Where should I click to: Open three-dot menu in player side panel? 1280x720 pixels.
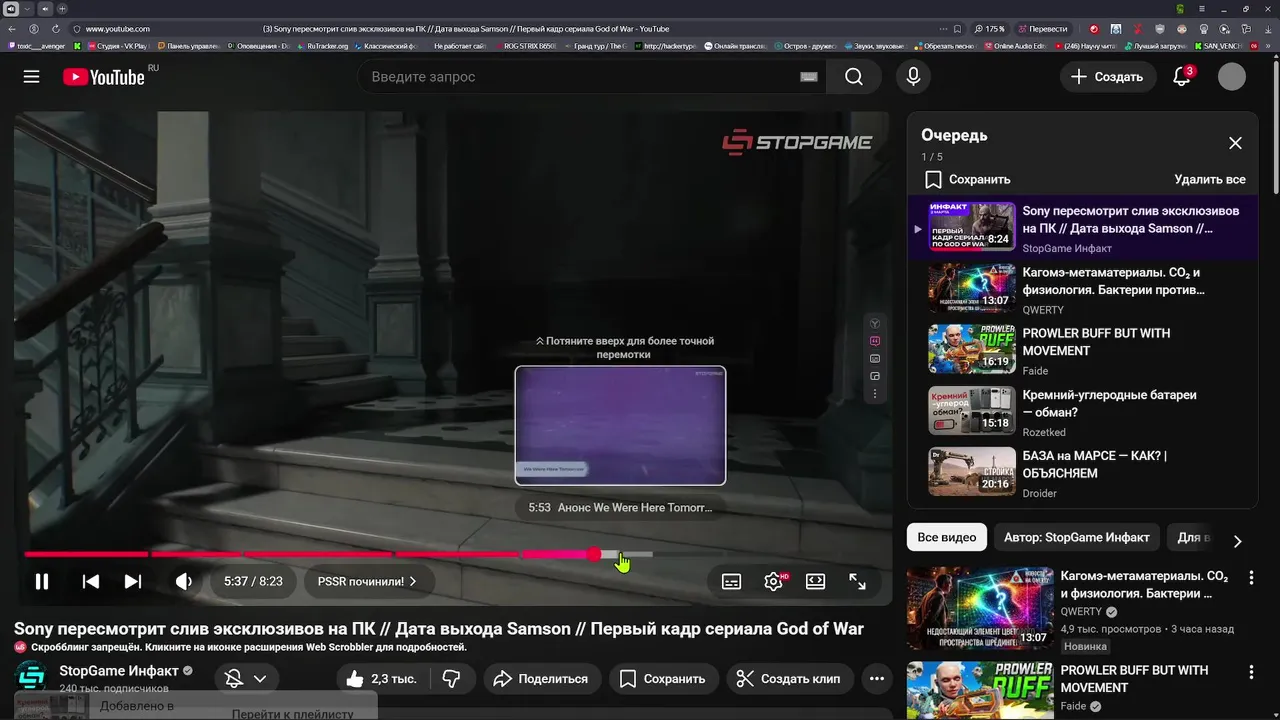[x=875, y=394]
